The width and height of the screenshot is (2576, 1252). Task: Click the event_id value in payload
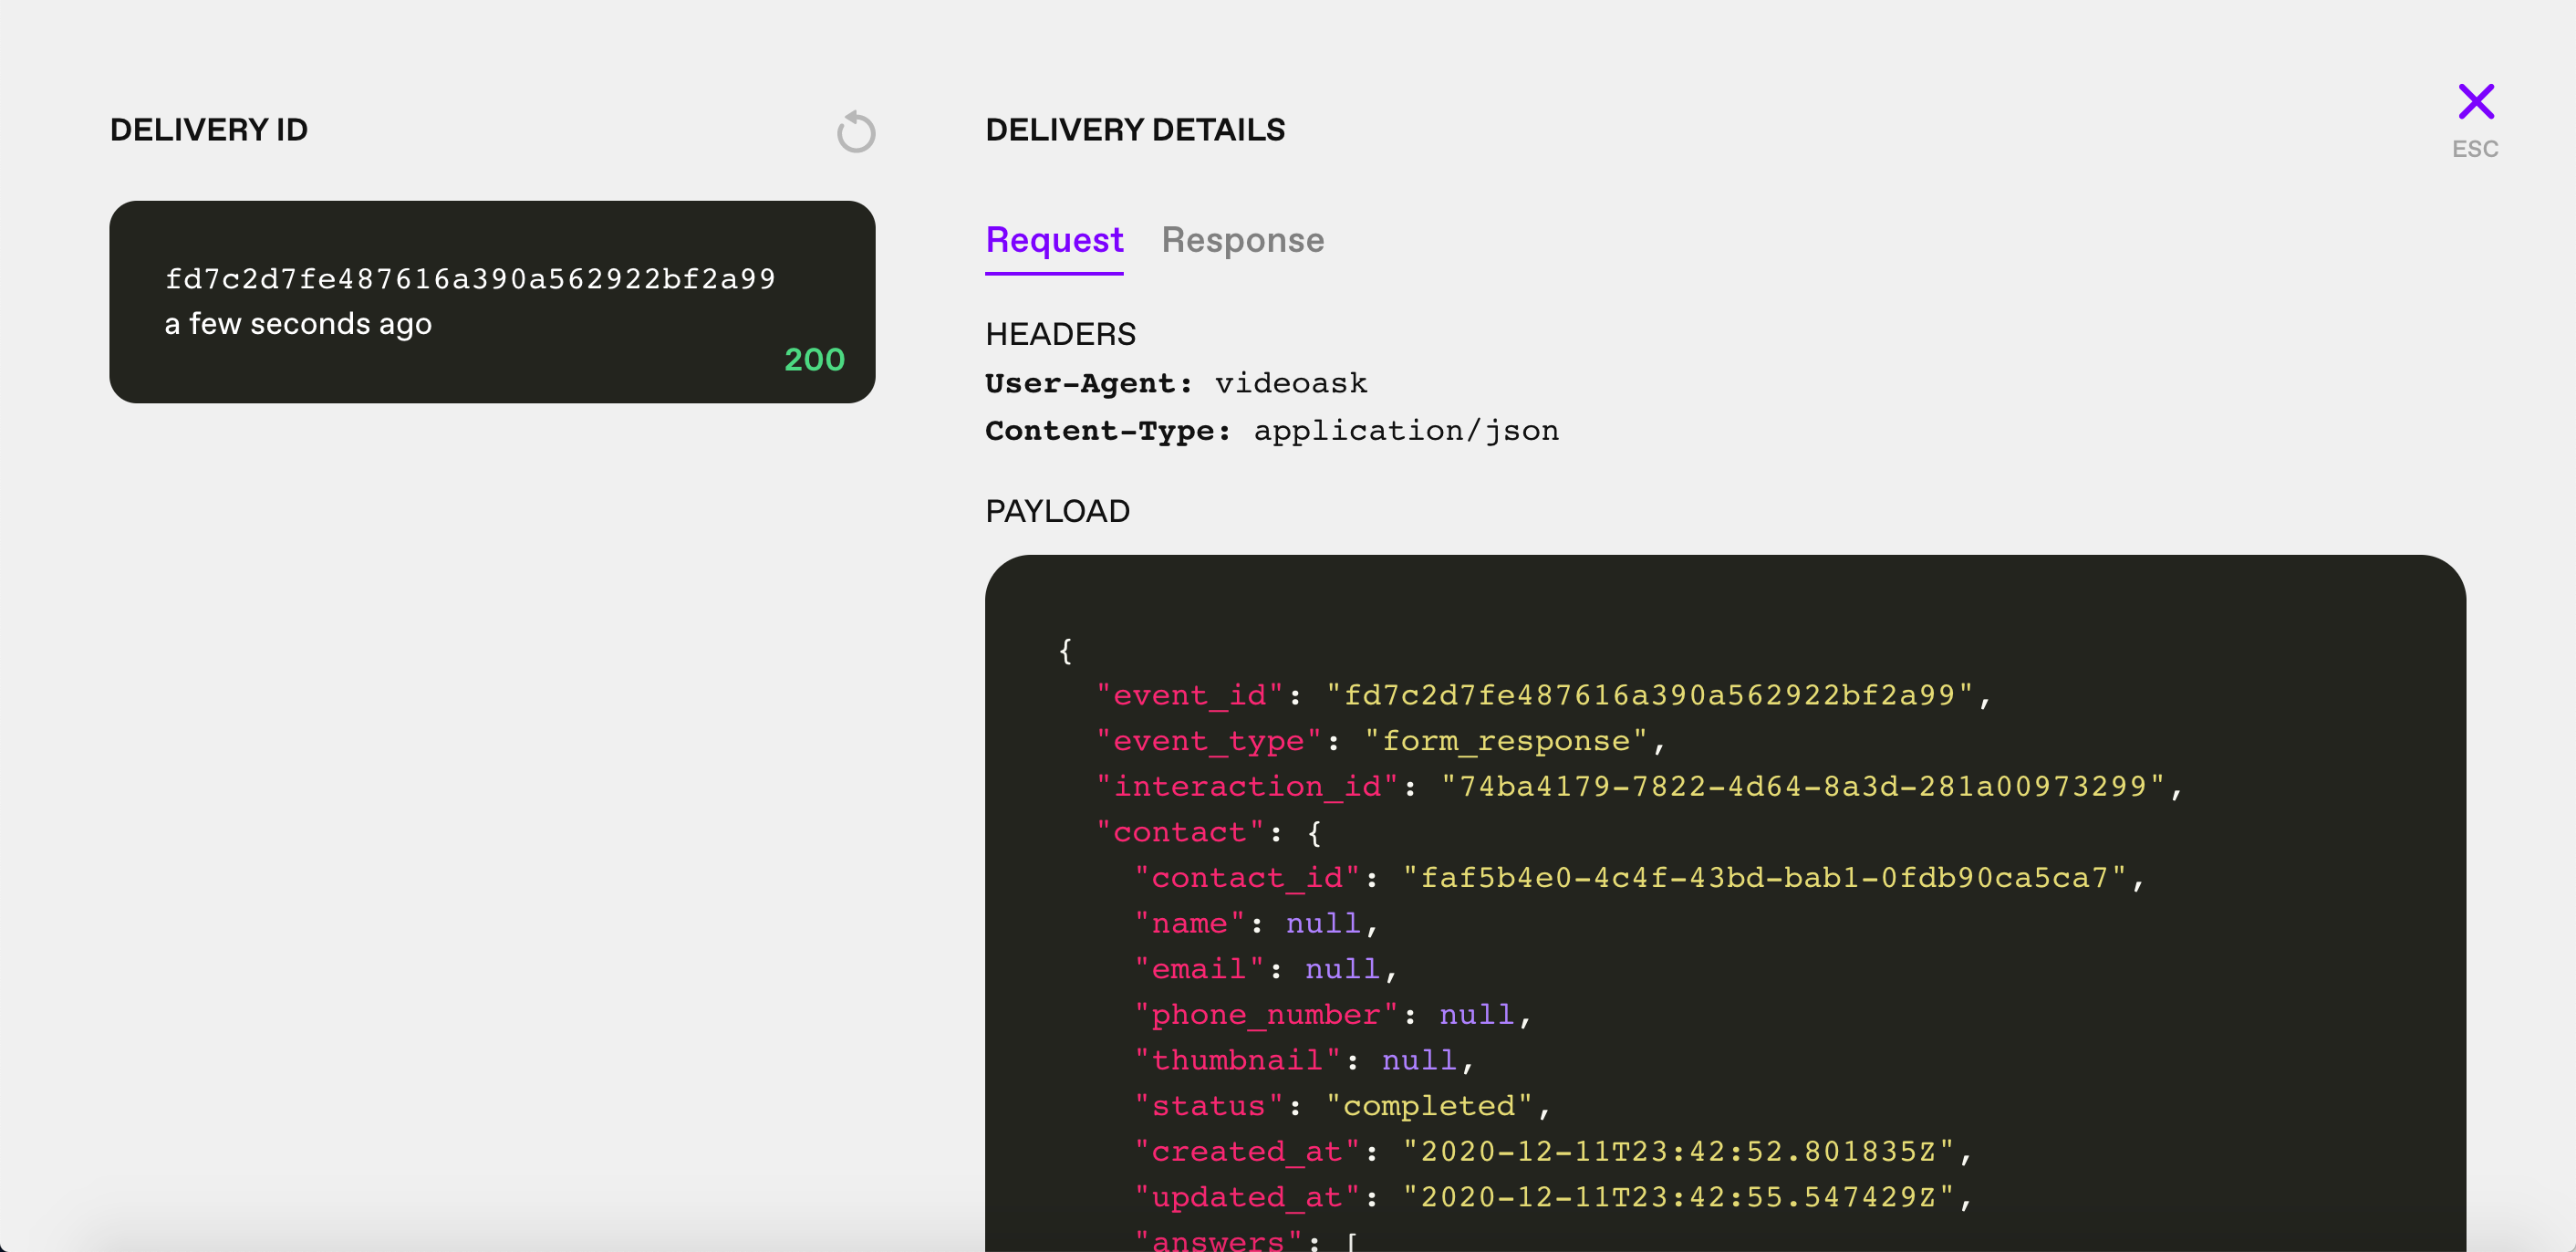1649,695
